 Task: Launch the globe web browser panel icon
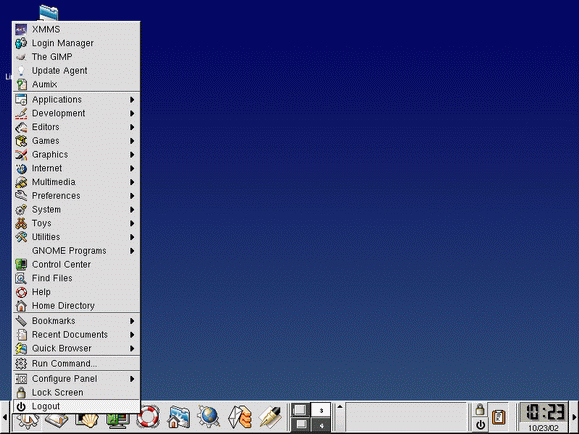209,417
